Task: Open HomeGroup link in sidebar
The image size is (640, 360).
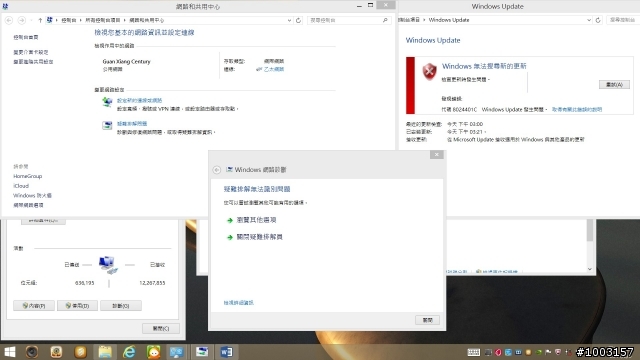Action: coord(27,176)
